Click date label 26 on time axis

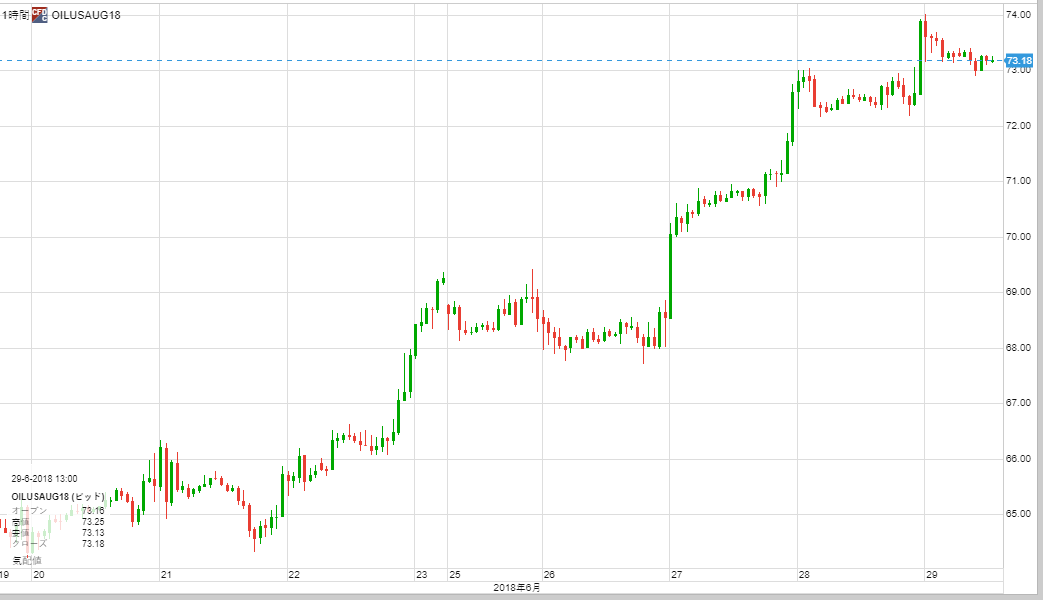click(549, 575)
